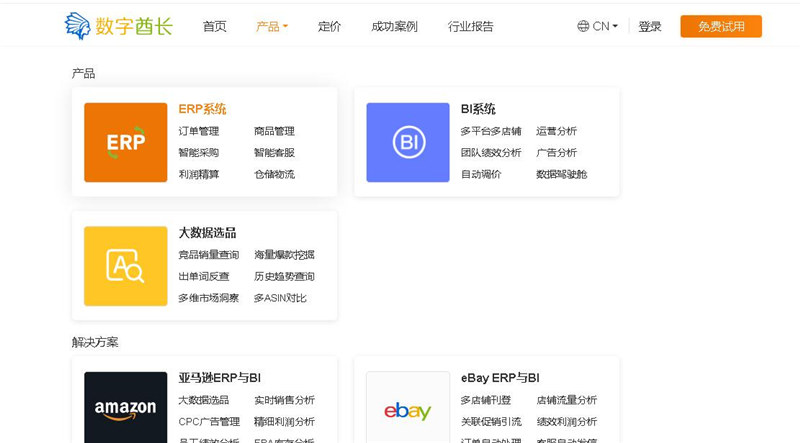This screenshot has height=443, width=800.
Task: Select 广告分析 under BI系统
Action: [x=557, y=153]
